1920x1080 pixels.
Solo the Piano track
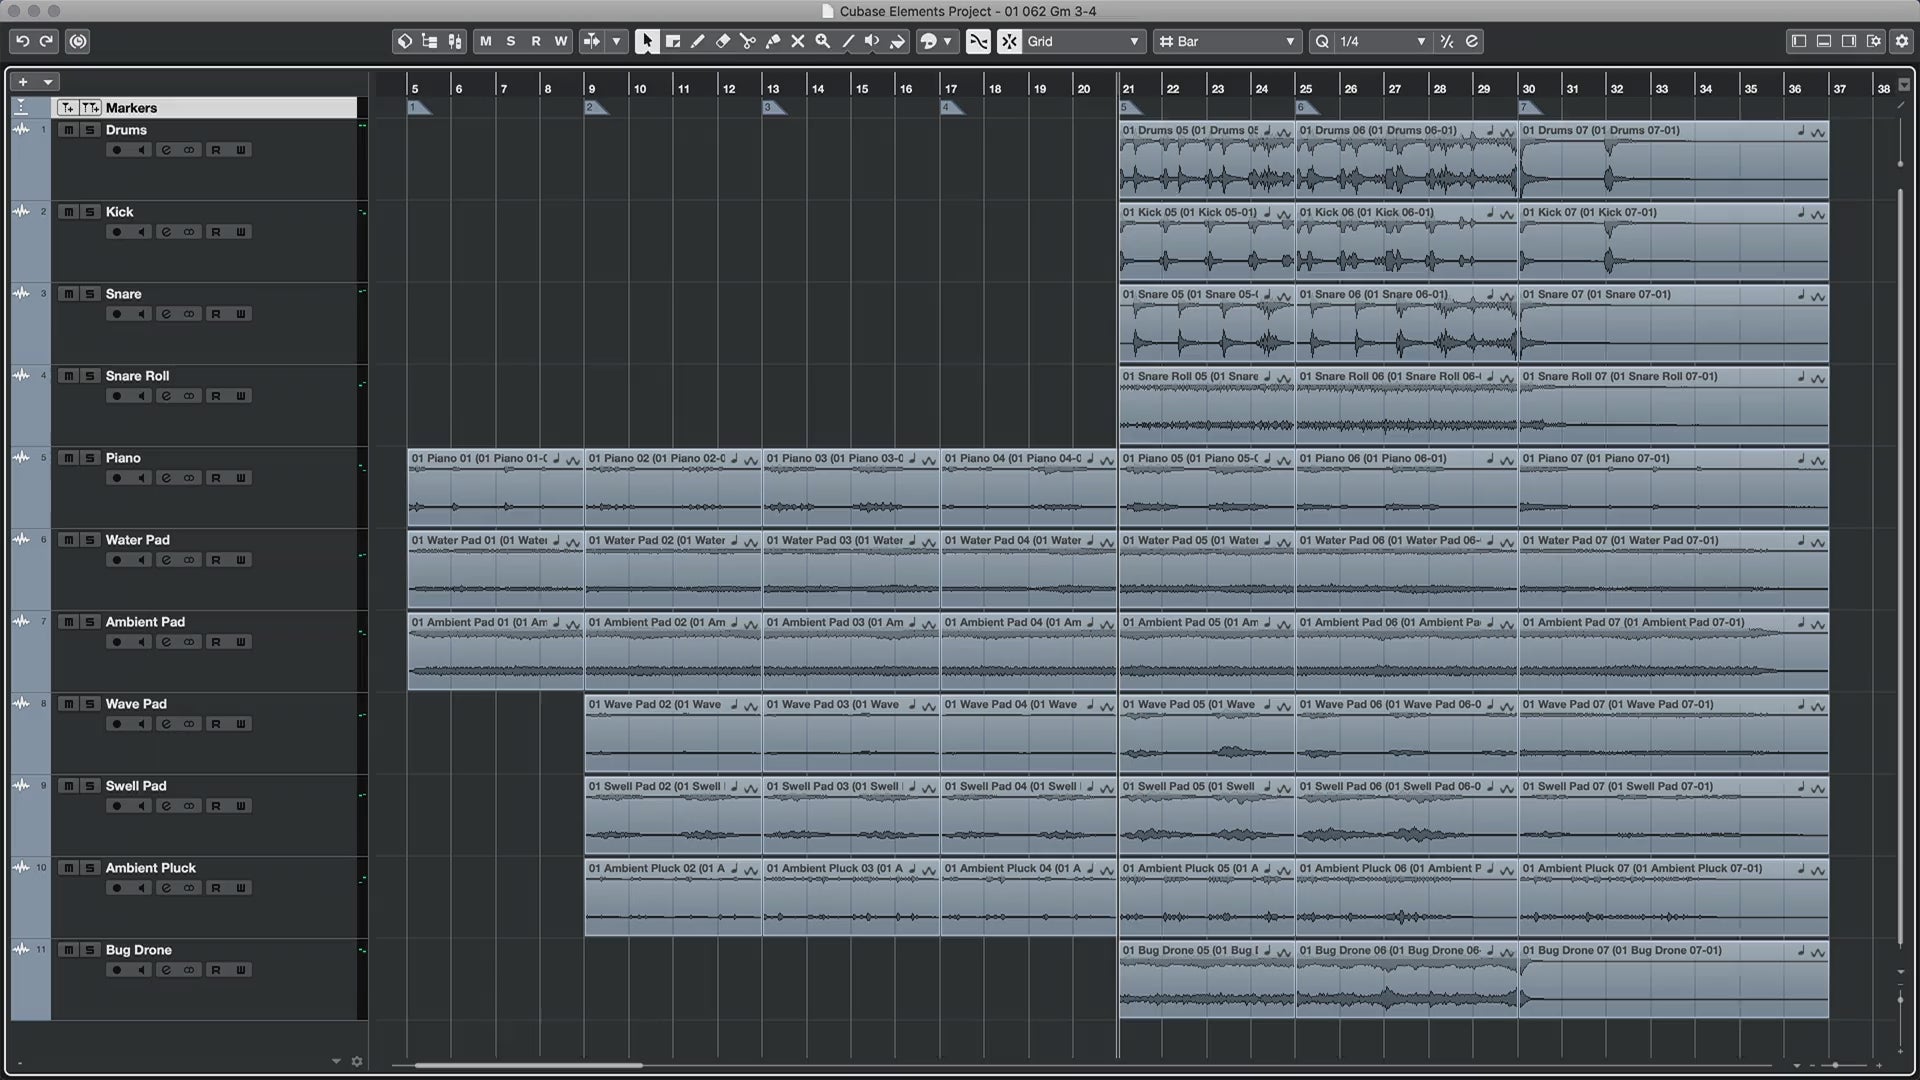(x=89, y=458)
